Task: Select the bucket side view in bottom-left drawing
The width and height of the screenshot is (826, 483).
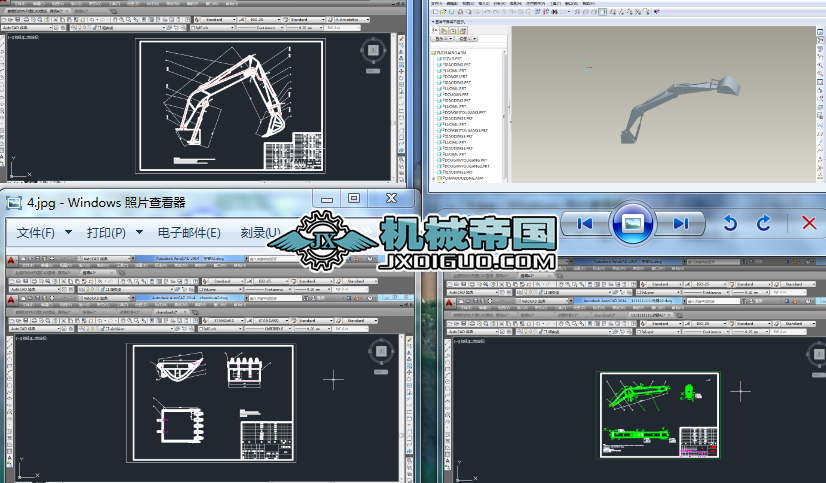Action: pyautogui.click(x=179, y=366)
